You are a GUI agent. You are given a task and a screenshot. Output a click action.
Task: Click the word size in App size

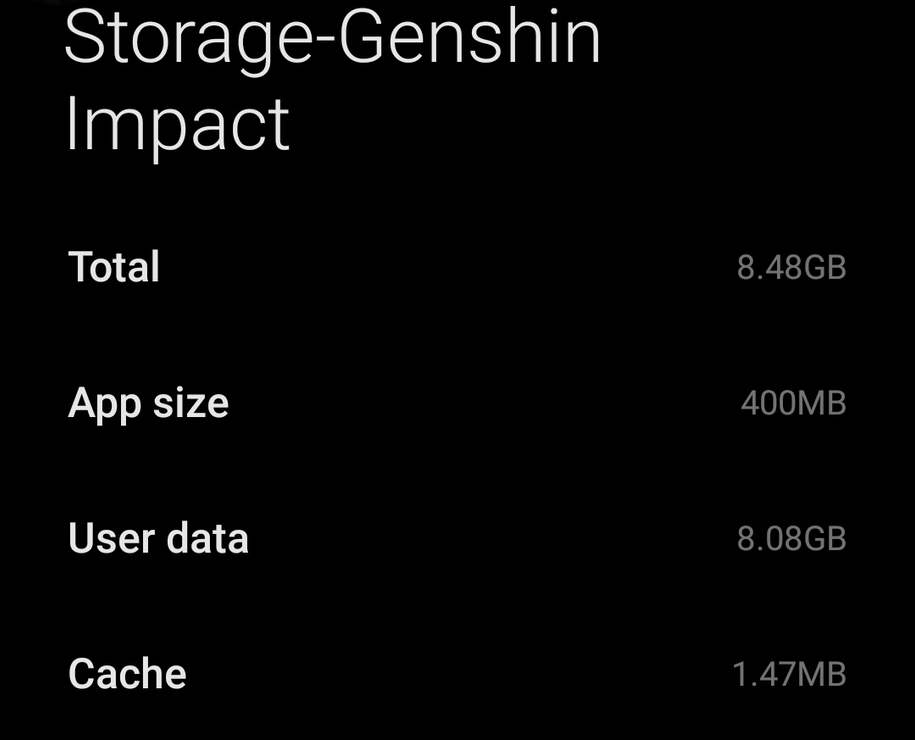[190, 404]
